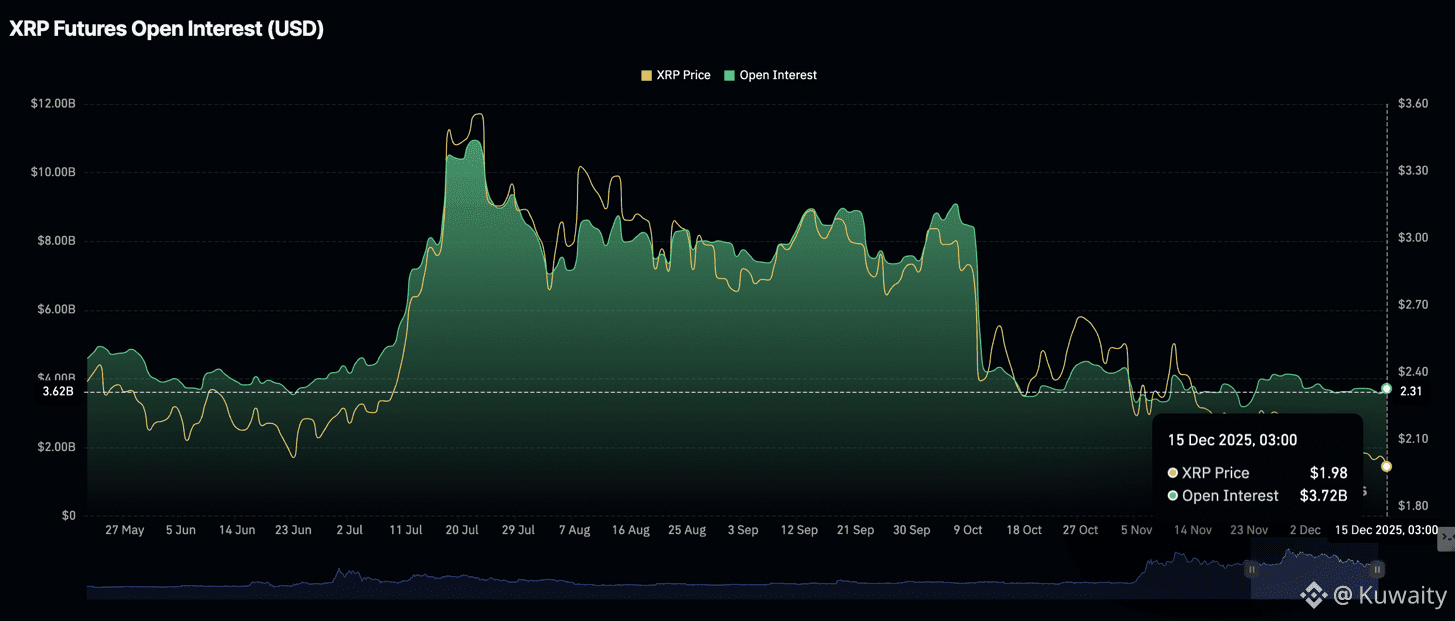Click the yellow dot in tooltip XRP Price row

(1172, 473)
